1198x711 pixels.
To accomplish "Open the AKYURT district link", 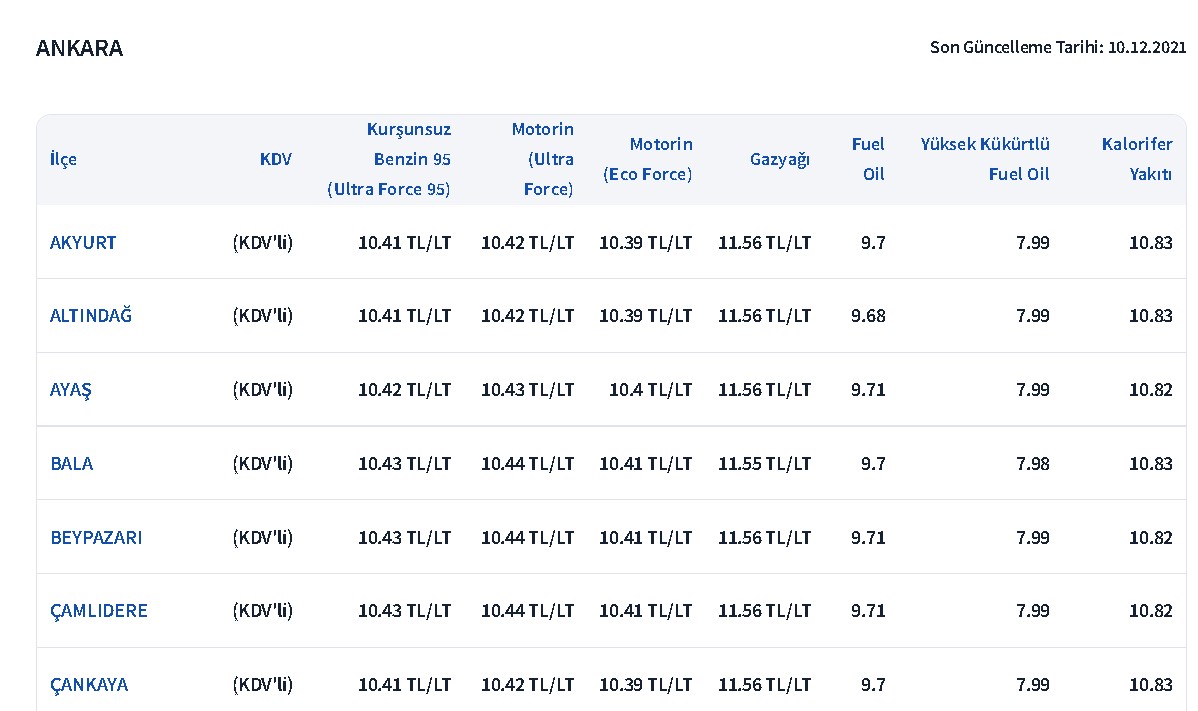I will point(83,243).
